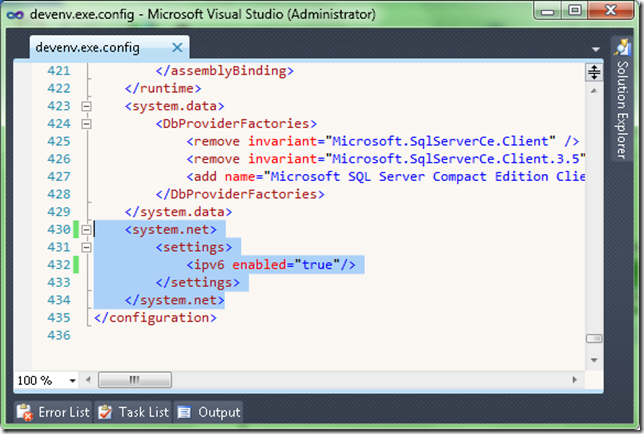This screenshot has height=434, width=644.
Task: Click the vertical scrollbar down arrow
Action: point(594,360)
